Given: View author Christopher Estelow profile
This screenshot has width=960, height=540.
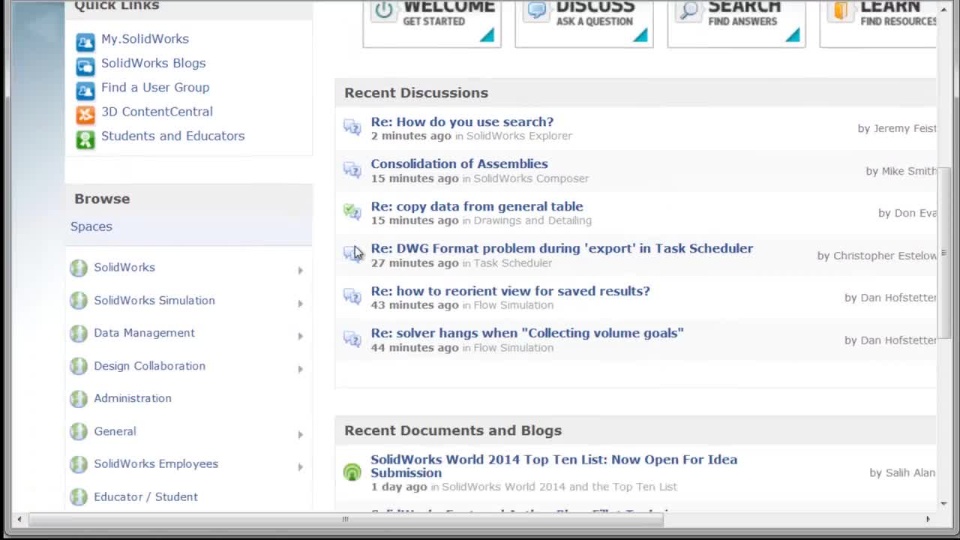Looking at the screenshot, I should (885, 256).
